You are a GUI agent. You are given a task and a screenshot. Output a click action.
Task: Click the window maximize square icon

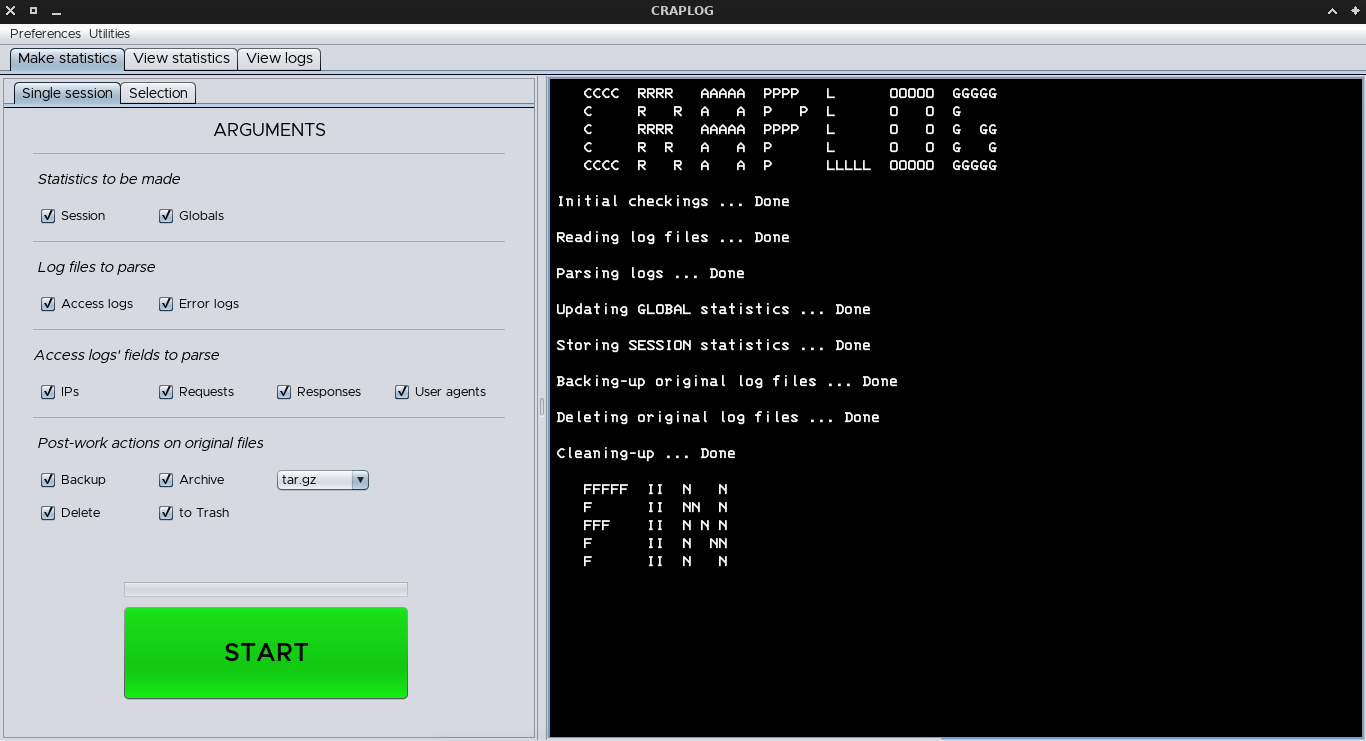tap(33, 11)
